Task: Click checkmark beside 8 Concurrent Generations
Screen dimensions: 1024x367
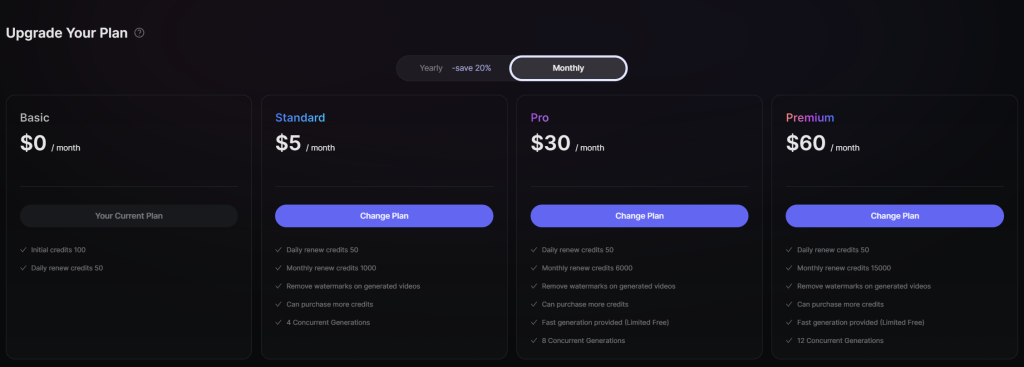Action: click(534, 341)
